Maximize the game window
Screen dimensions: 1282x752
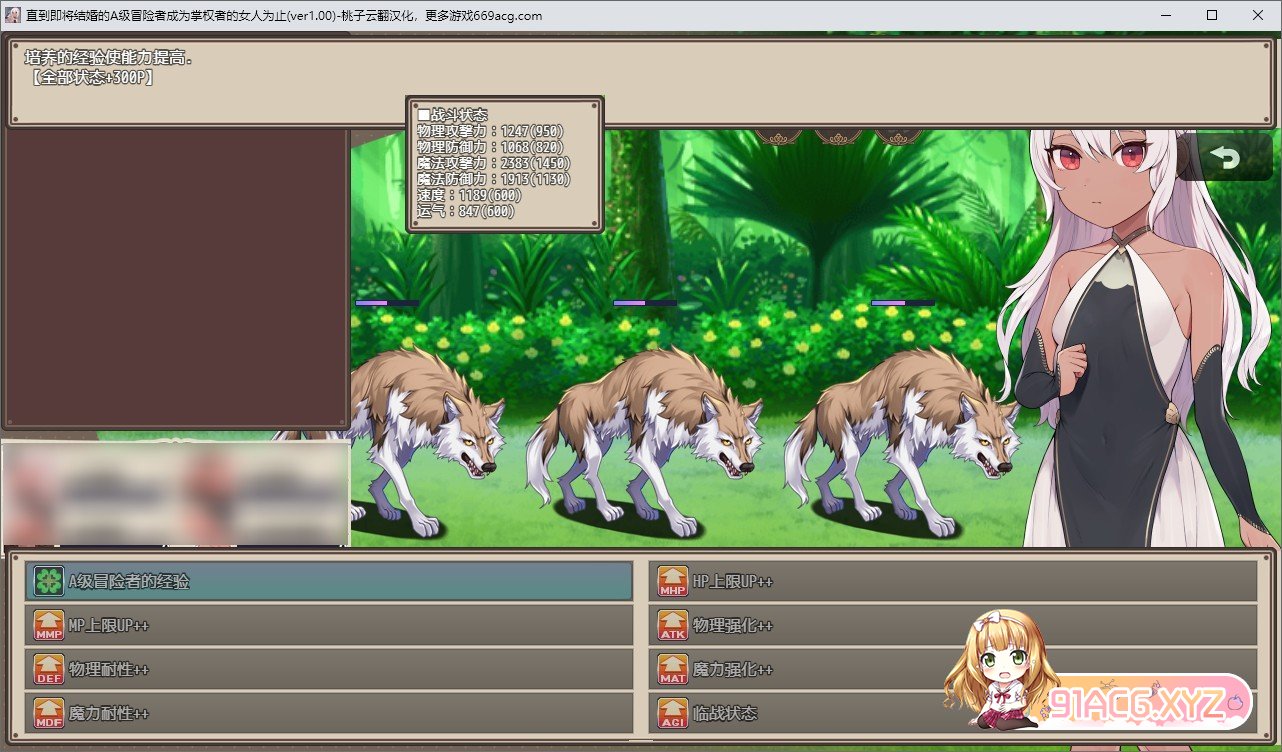(1212, 15)
